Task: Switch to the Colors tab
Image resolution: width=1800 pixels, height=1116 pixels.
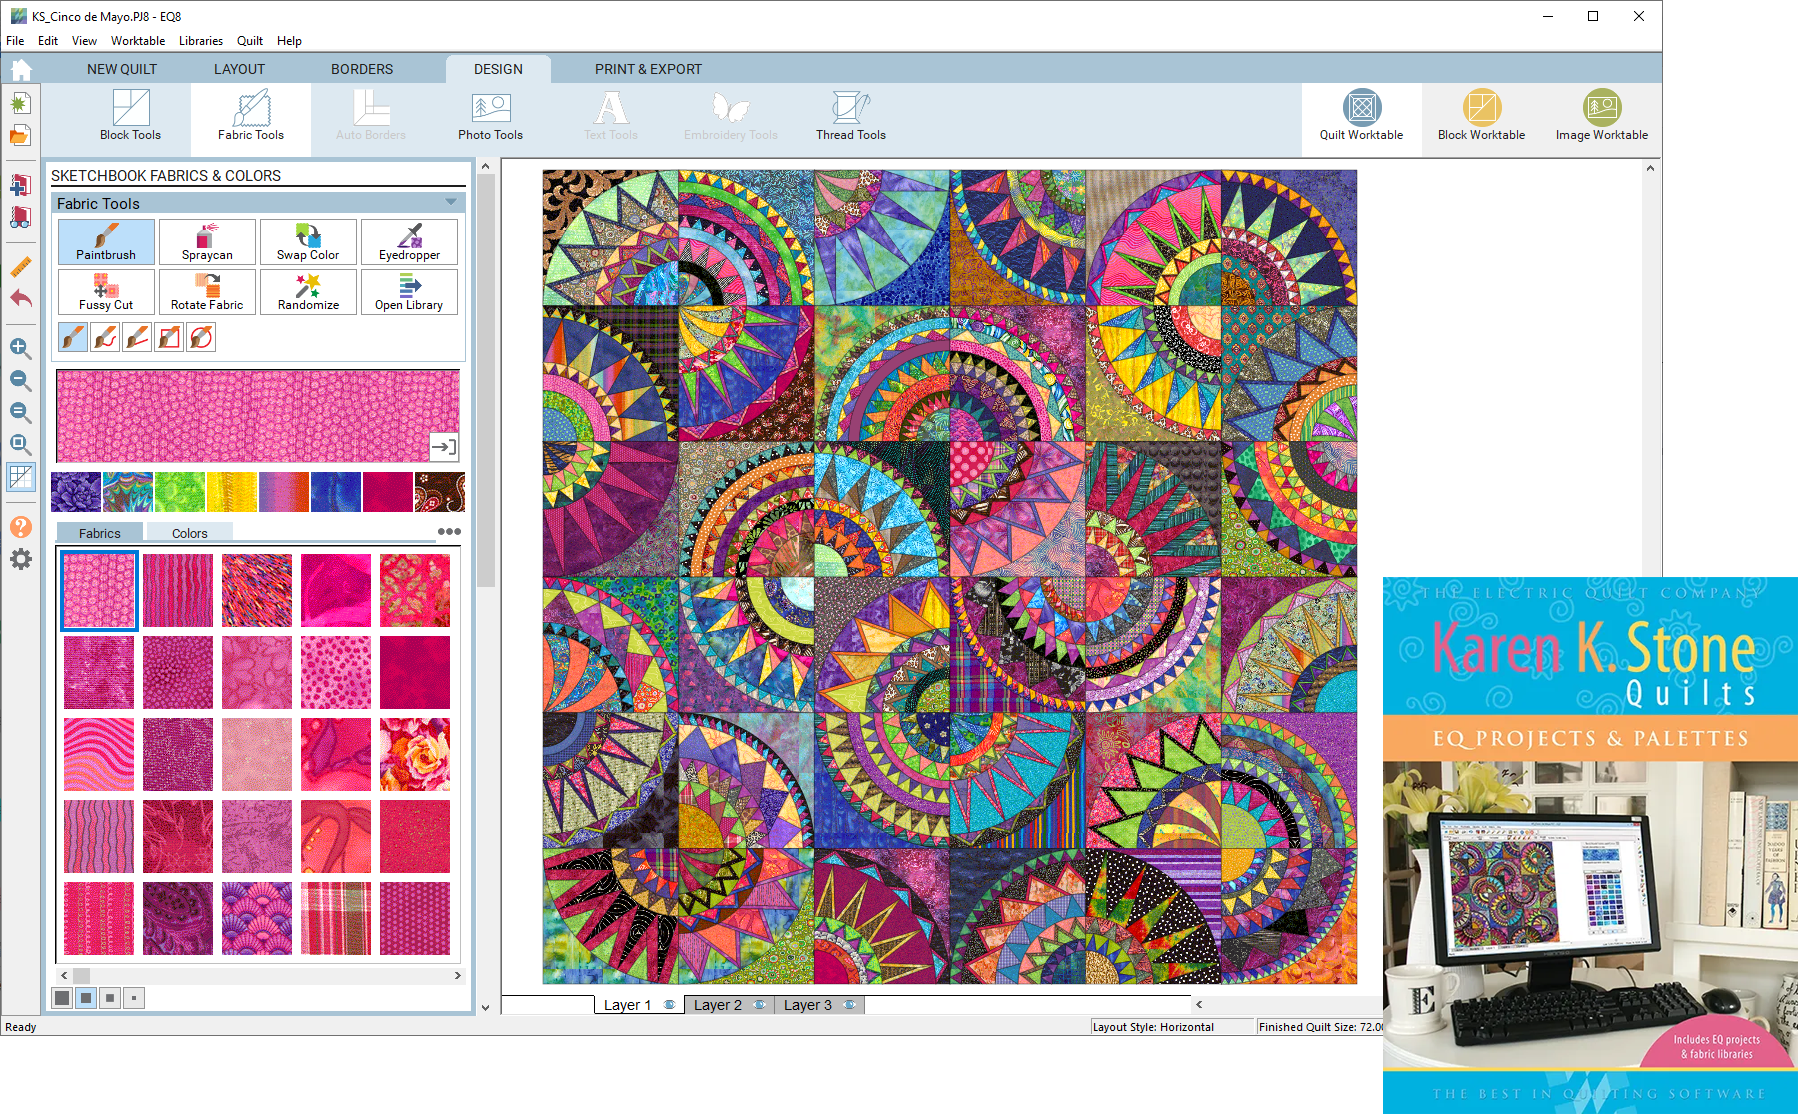Action: coord(189,533)
